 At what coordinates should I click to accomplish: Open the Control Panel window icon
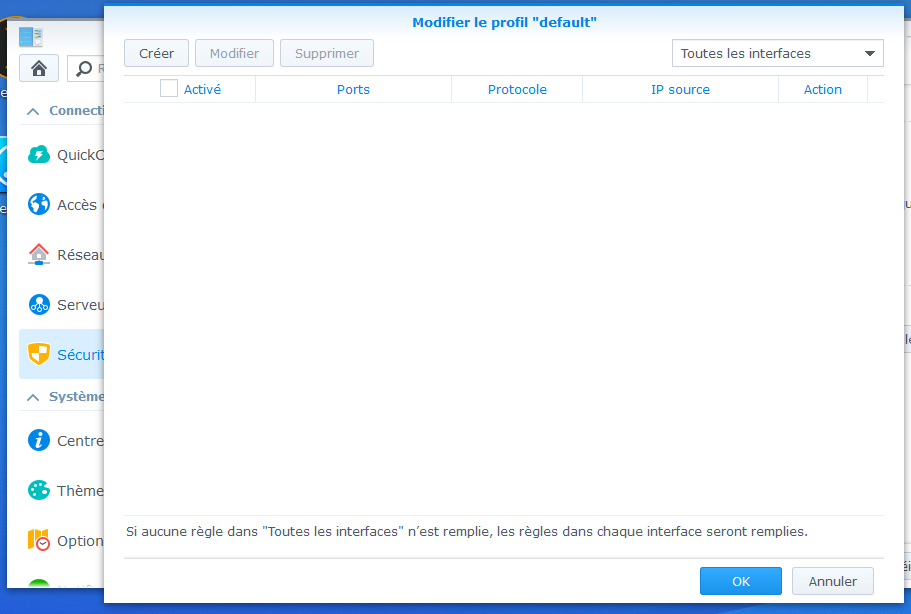[31, 37]
